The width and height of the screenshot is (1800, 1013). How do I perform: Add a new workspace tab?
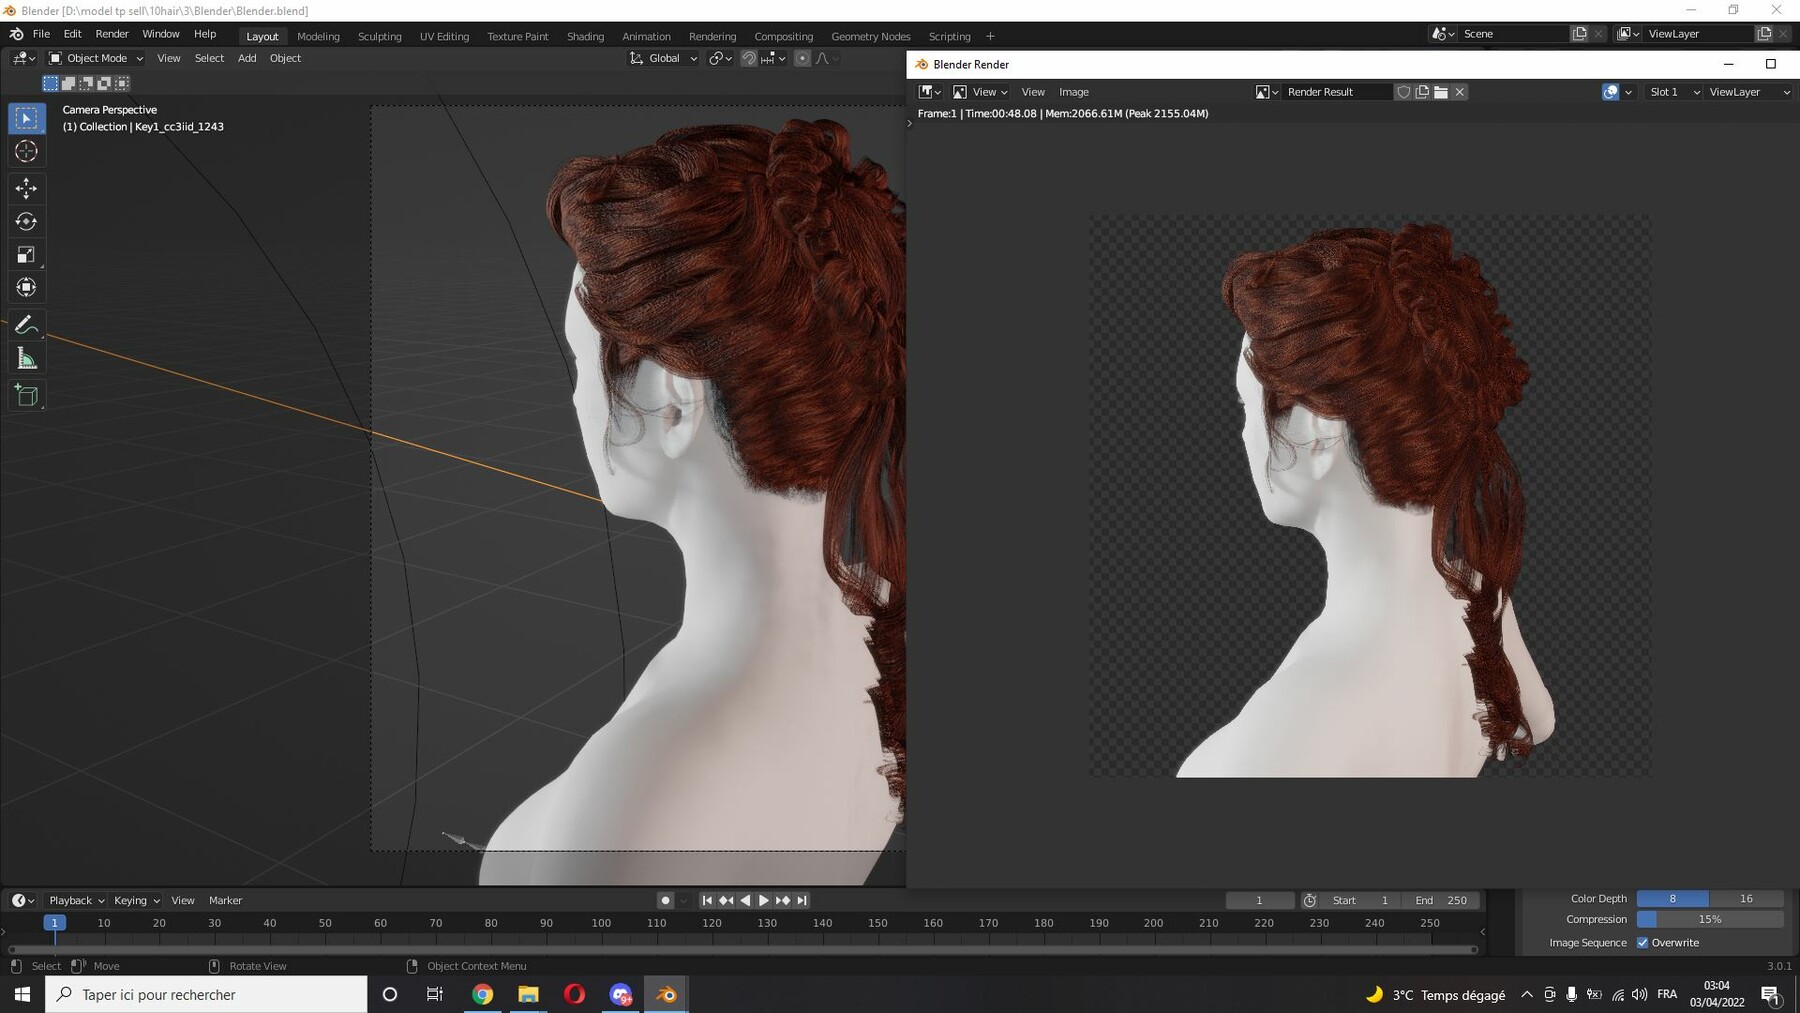[x=990, y=36]
